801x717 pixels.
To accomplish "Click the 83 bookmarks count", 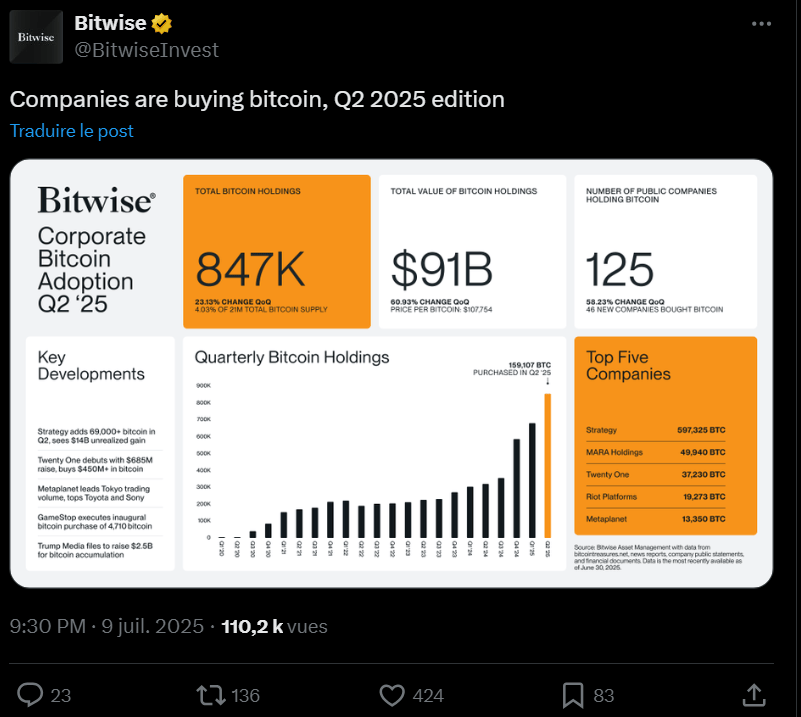I will (x=604, y=696).
